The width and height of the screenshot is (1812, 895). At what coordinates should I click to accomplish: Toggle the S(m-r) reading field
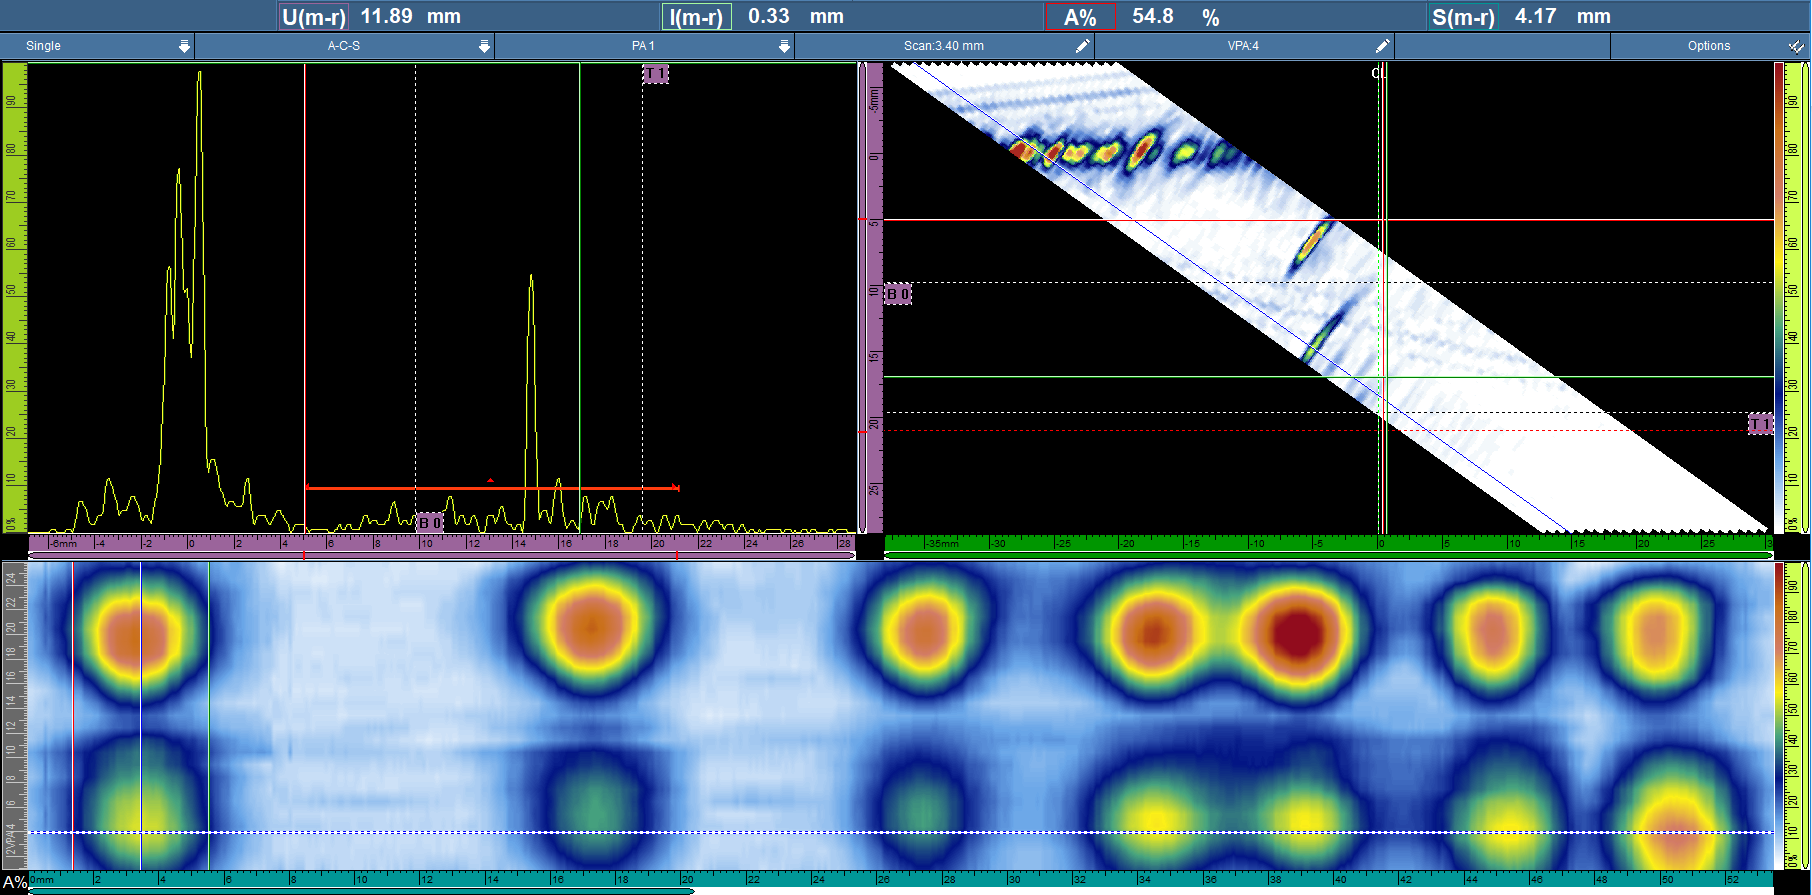tap(1463, 17)
